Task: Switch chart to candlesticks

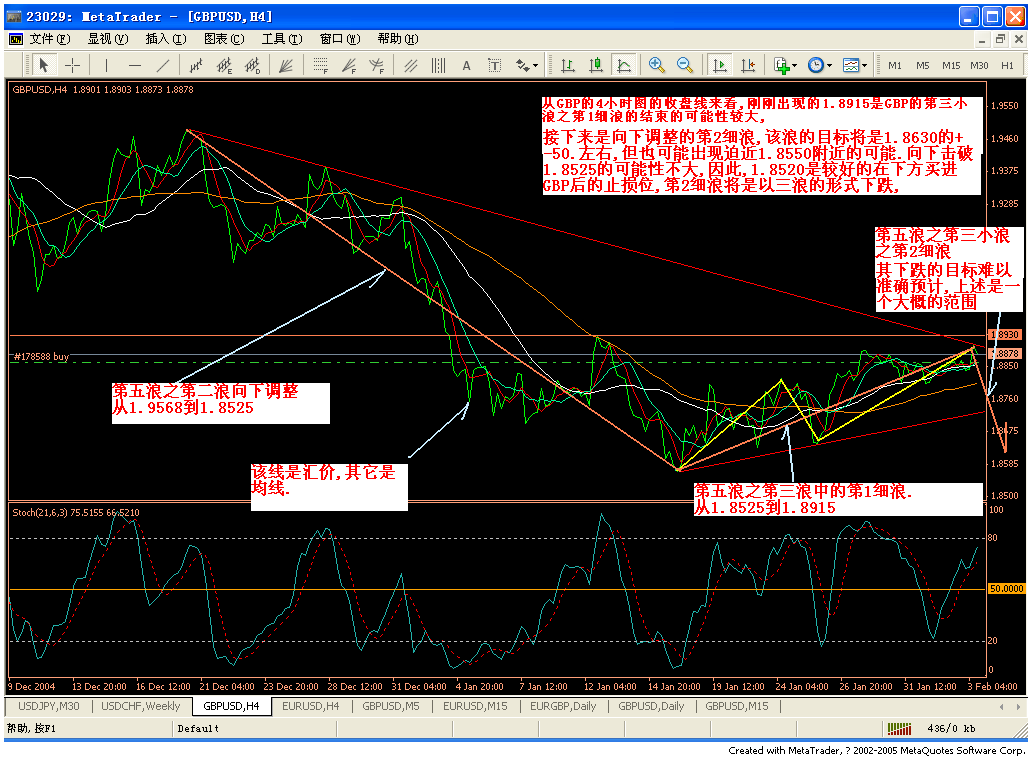Action: pyautogui.click(x=596, y=65)
